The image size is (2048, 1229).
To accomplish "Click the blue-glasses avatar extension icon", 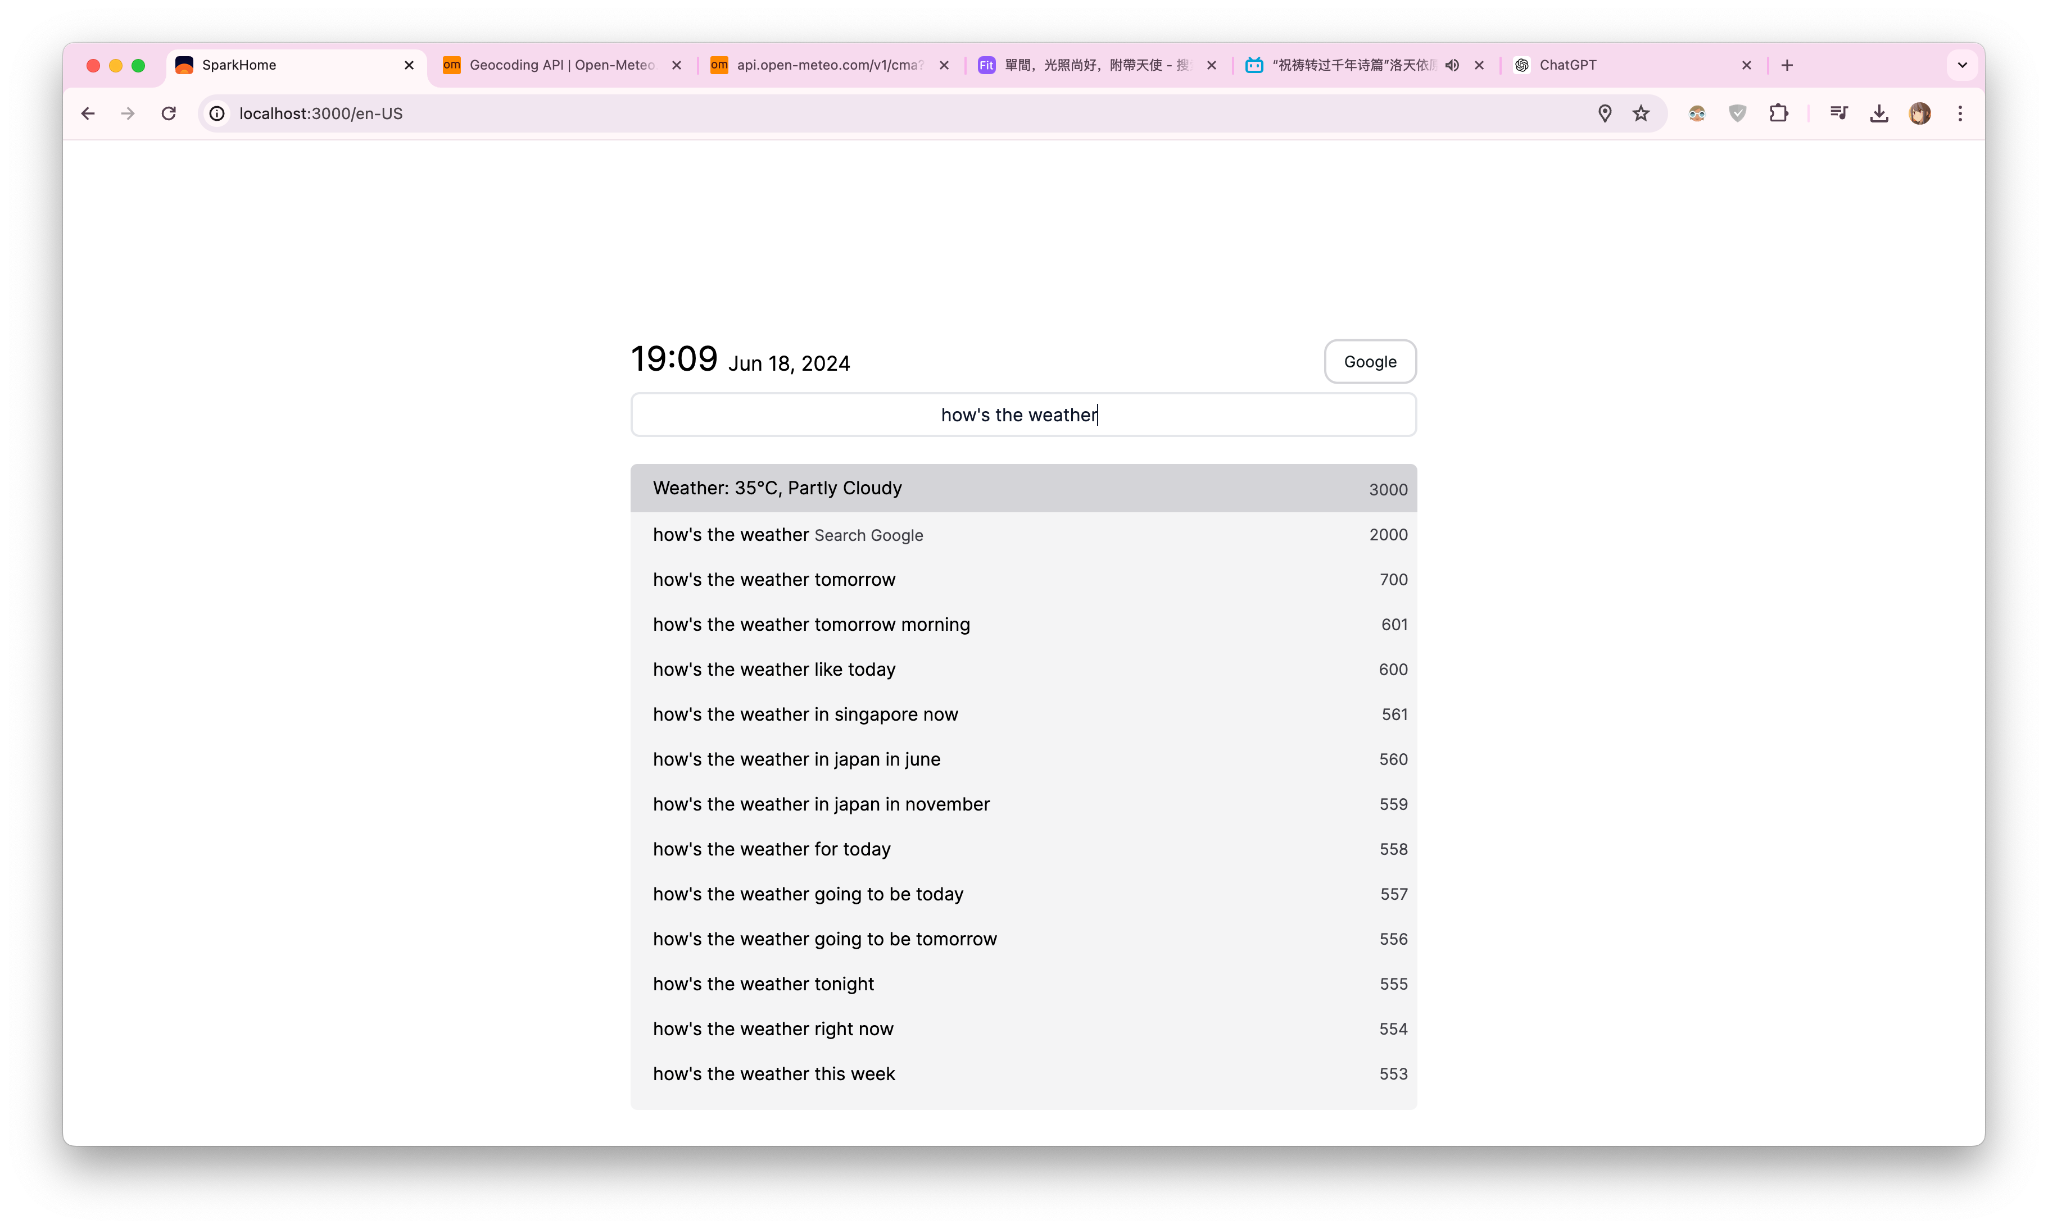I will [x=1695, y=113].
